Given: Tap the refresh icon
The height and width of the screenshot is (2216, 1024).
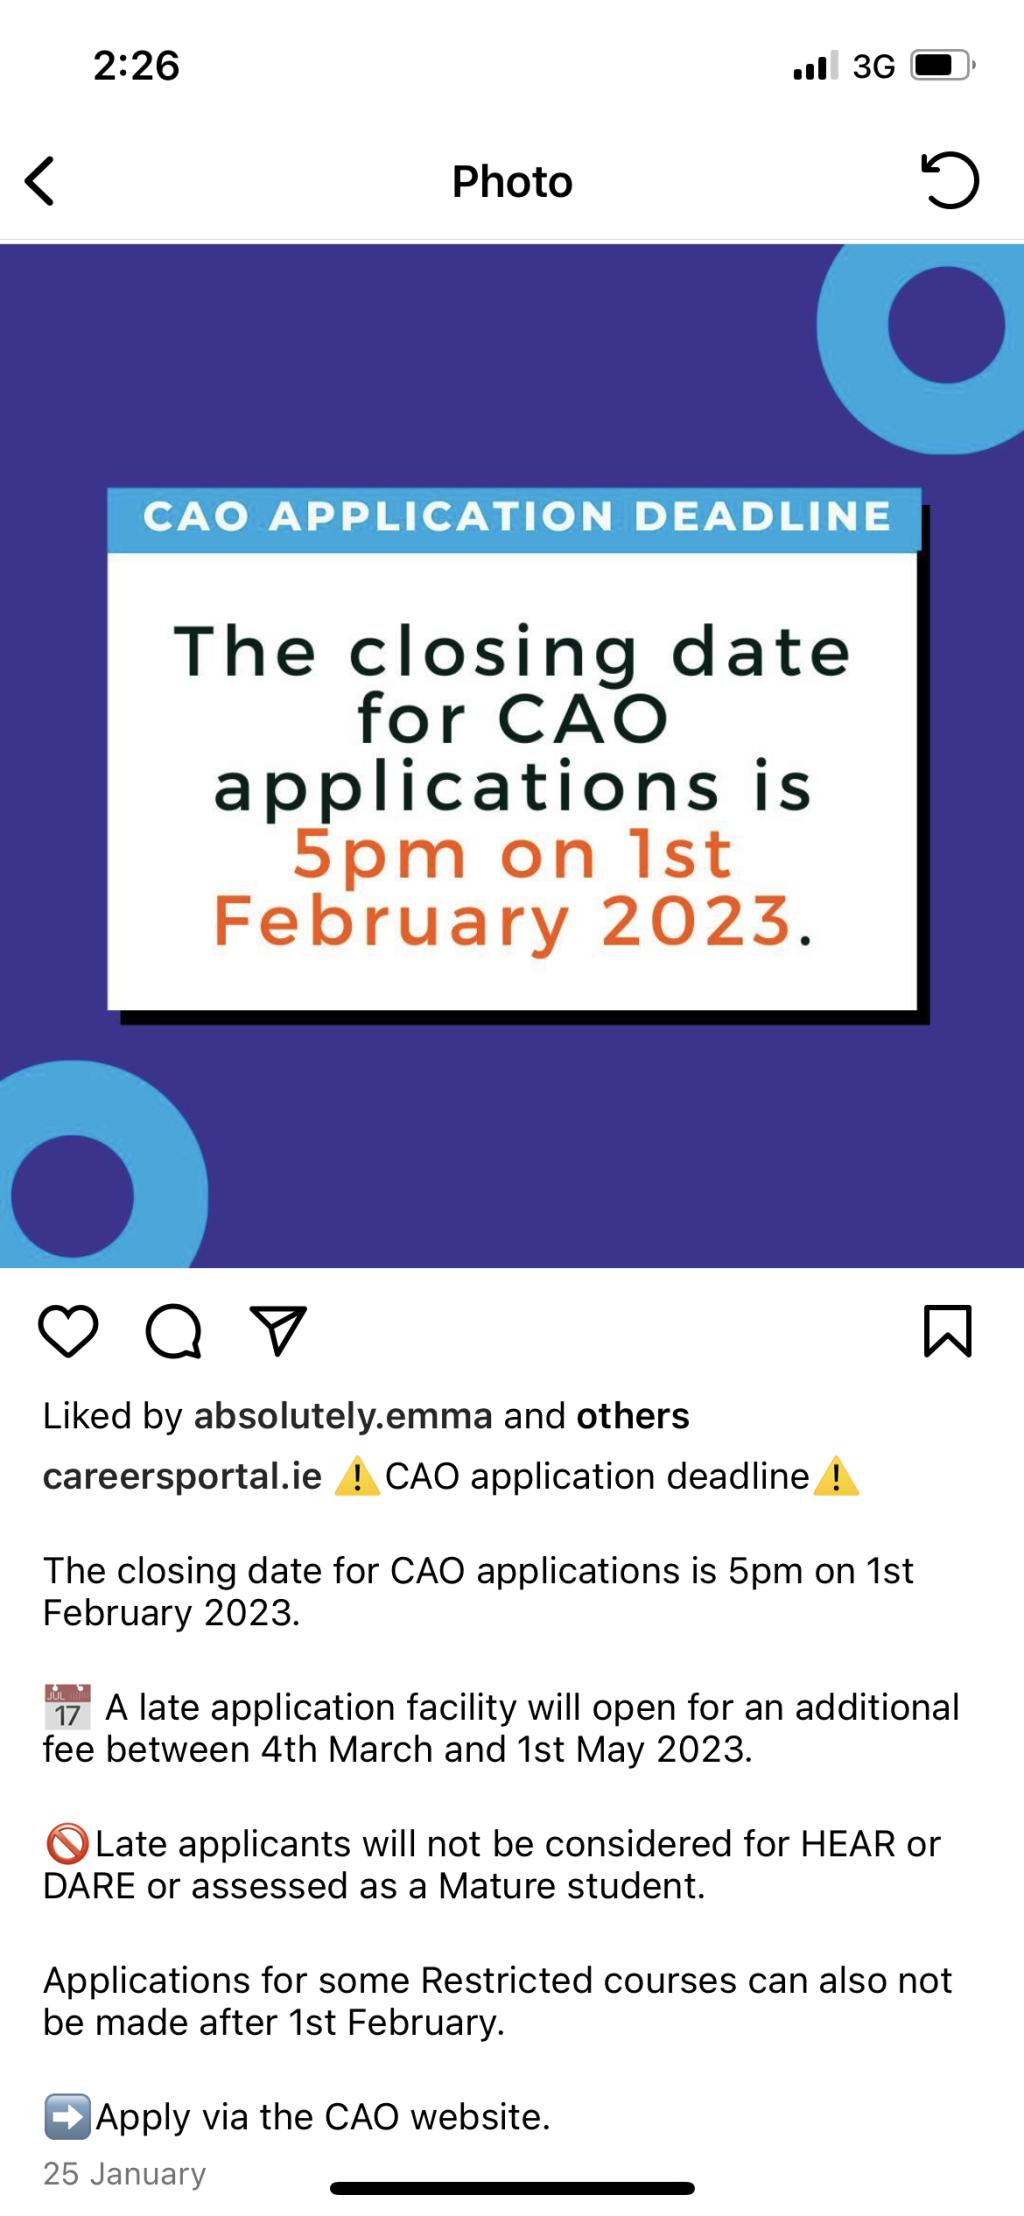Looking at the screenshot, I should (x=949, y=180).
